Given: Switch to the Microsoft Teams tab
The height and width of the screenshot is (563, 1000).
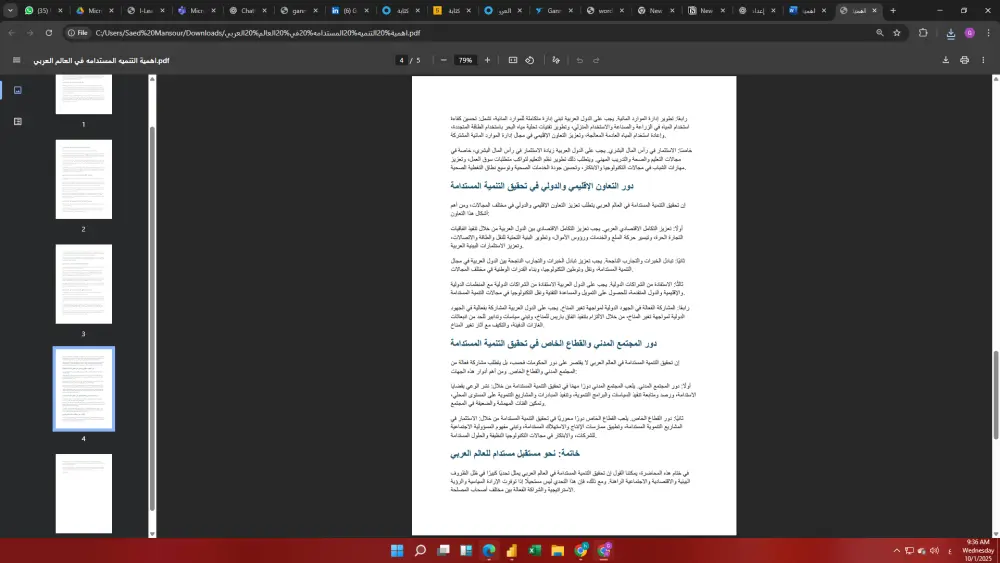Looking at the screenshot, I should tap(195, 10).
